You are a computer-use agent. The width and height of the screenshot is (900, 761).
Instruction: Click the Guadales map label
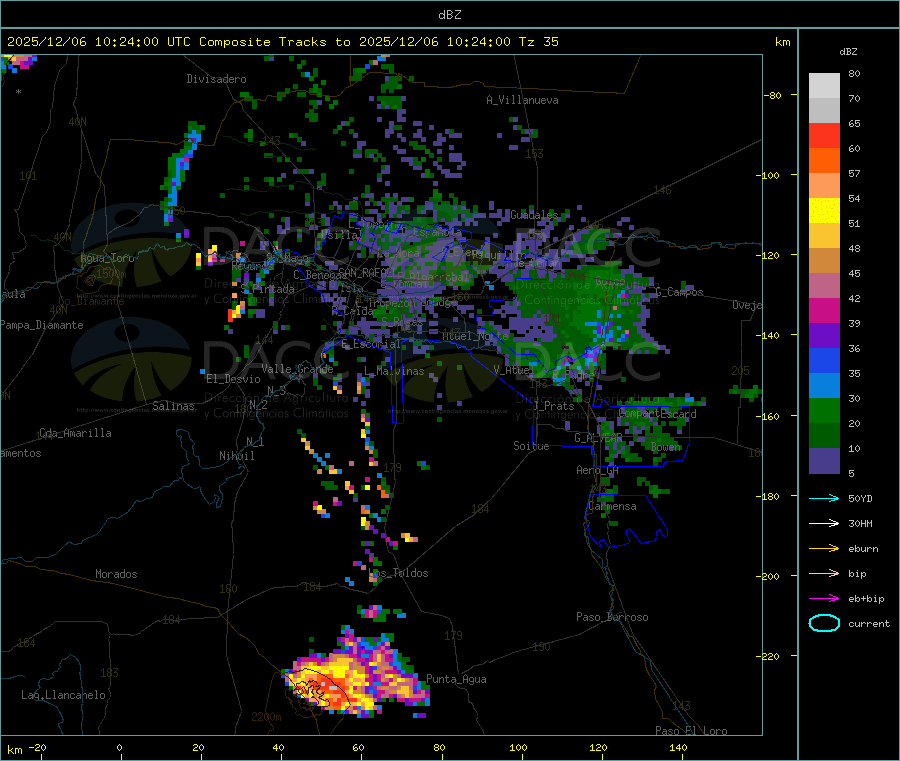(534, 215)
